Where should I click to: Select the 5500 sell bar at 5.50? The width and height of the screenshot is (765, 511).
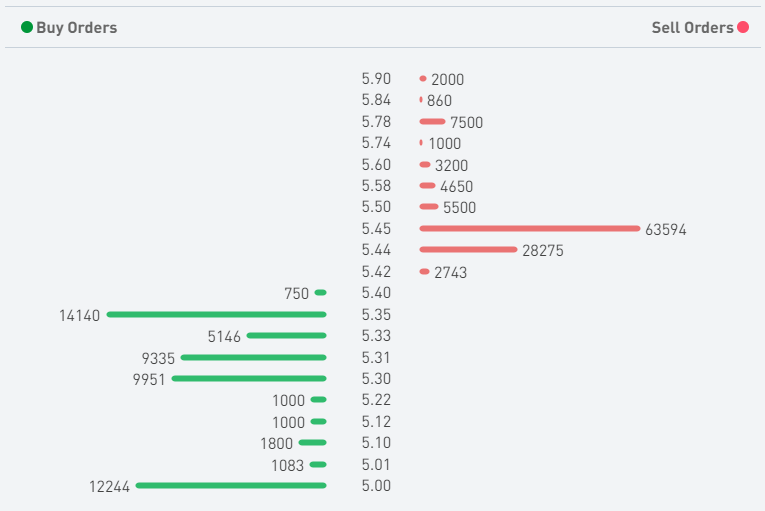[x=429, y=207]
